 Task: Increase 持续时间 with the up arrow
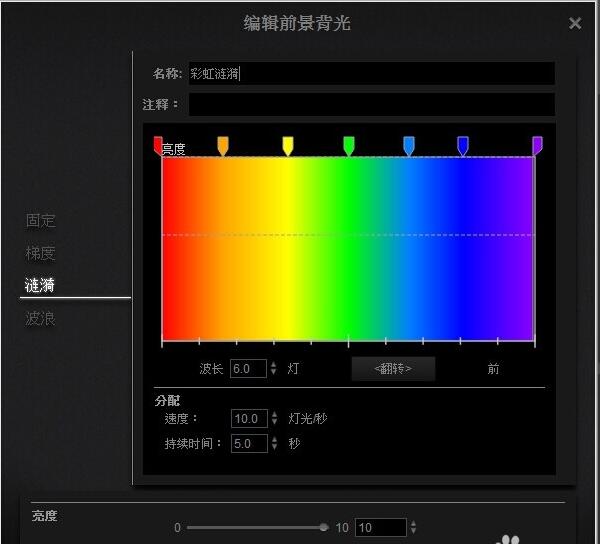274,440
